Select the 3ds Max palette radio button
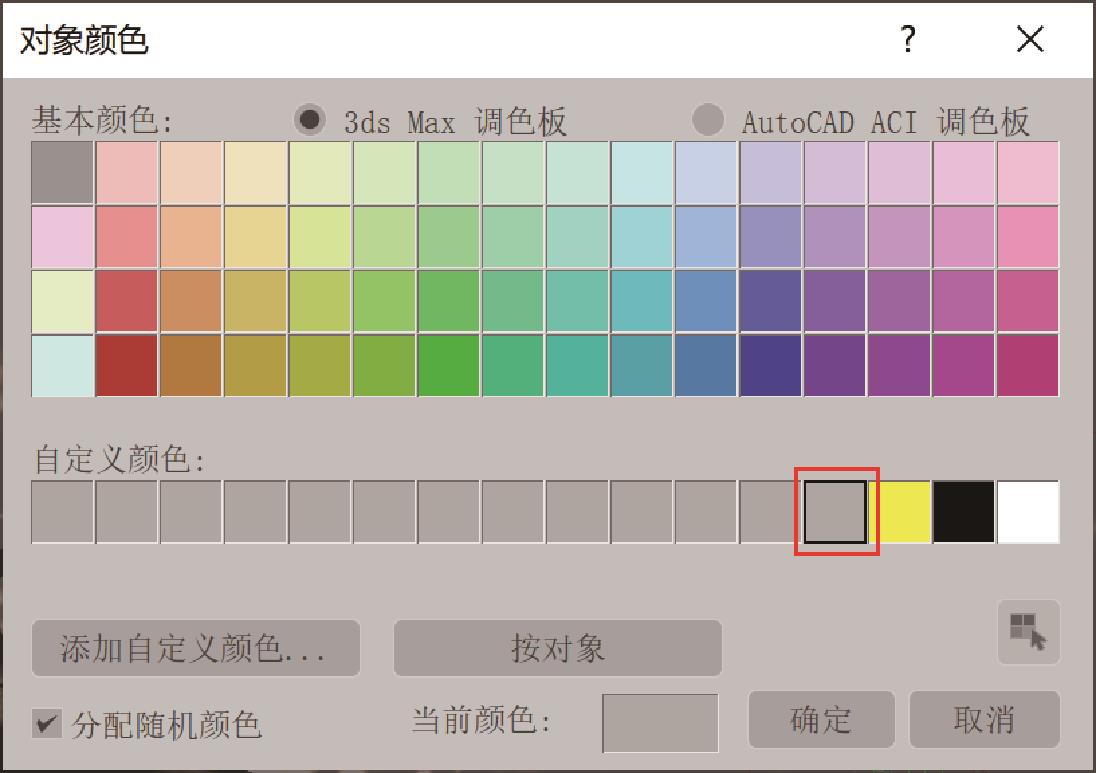1096x773 pixels. click(311, 120)
